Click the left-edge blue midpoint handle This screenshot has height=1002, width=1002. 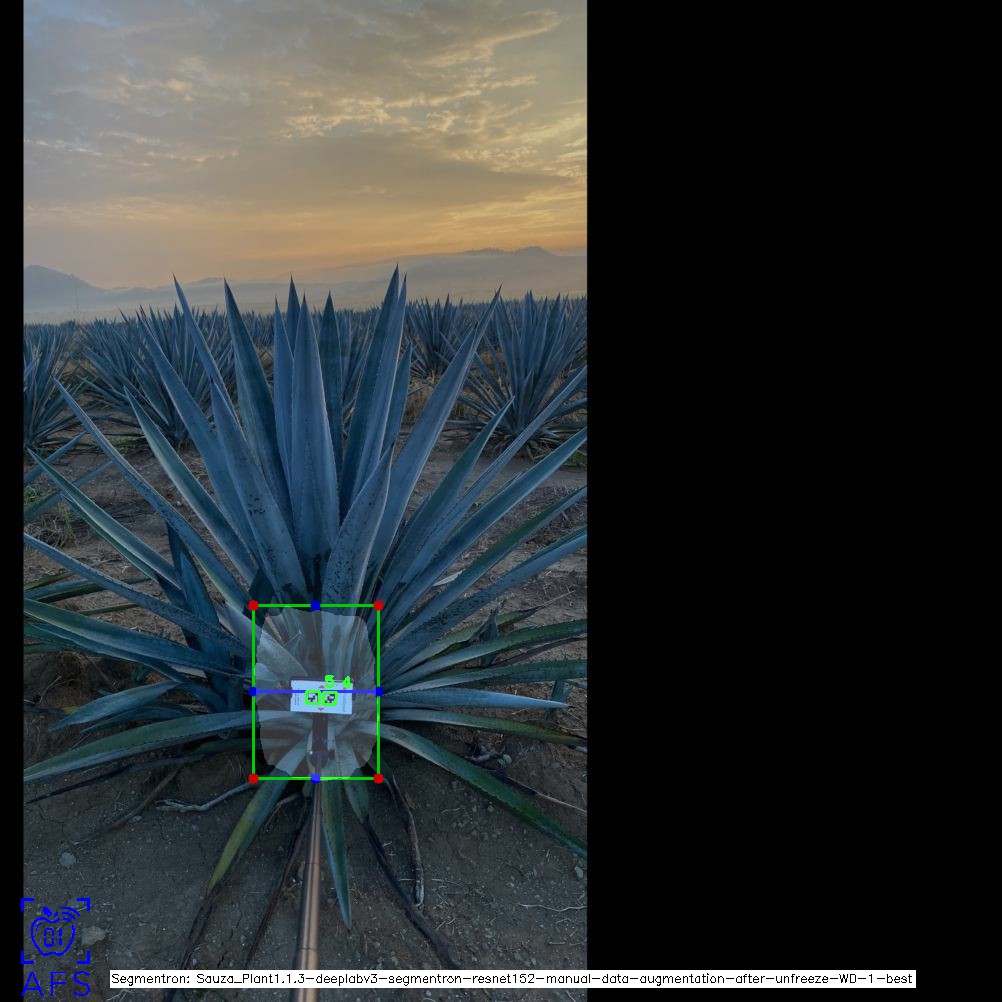coord(253,691)
